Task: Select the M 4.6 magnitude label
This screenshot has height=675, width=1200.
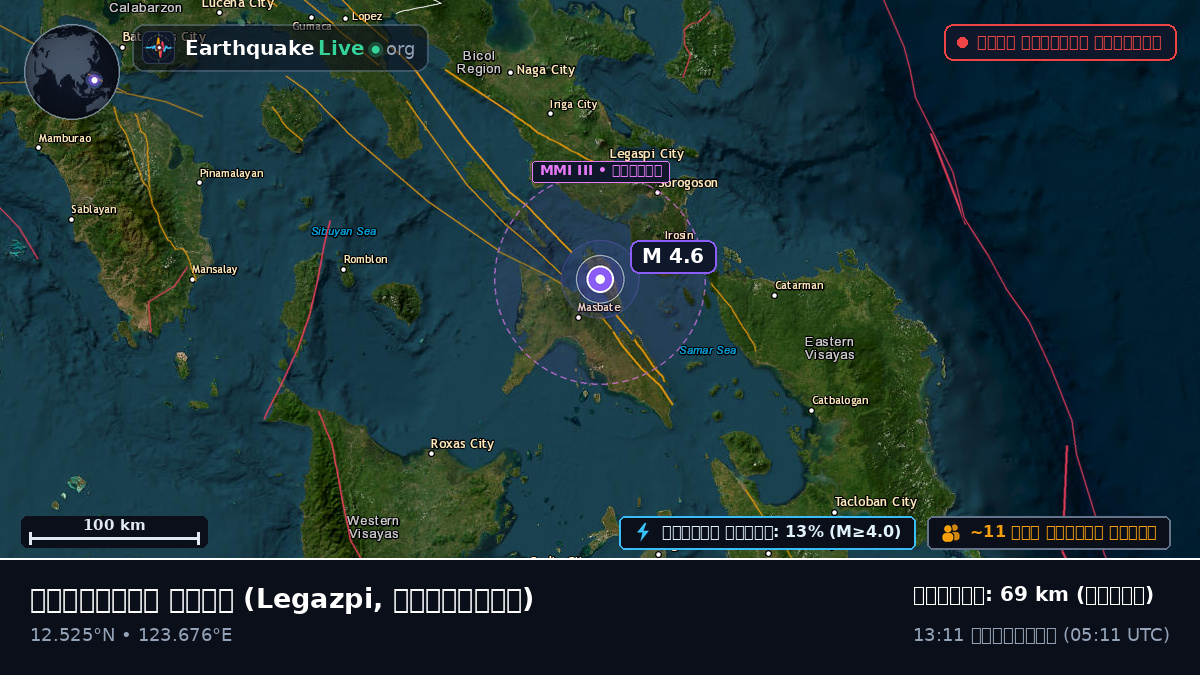Action: click(x=673, y=256)
